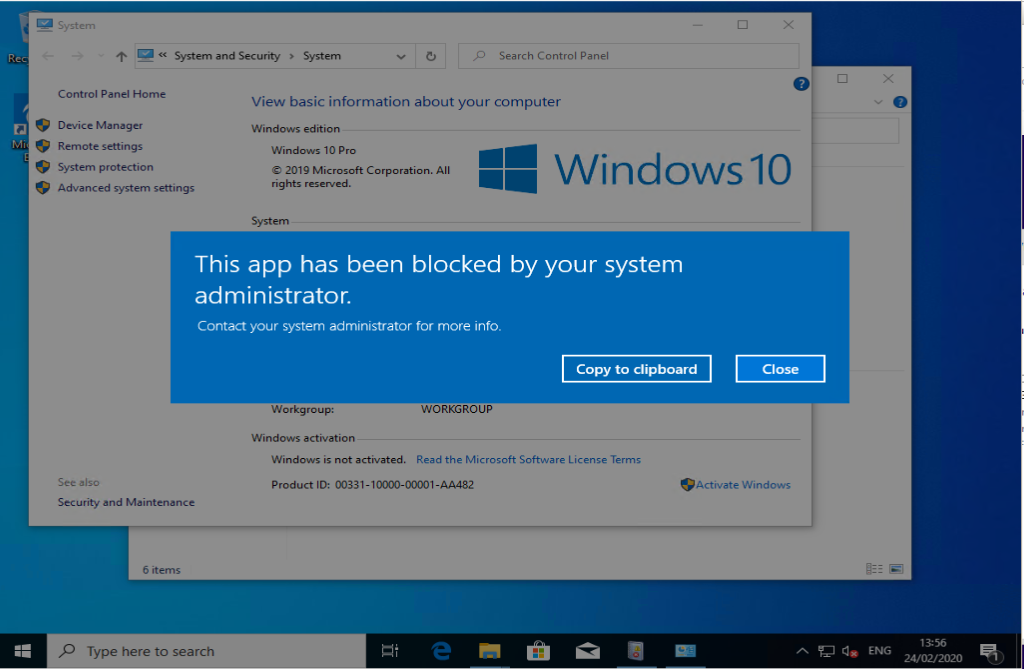The width and height of the screenshot is (1024, 669).
Task: Click the Activate Windows link
Action: (743, 485)
